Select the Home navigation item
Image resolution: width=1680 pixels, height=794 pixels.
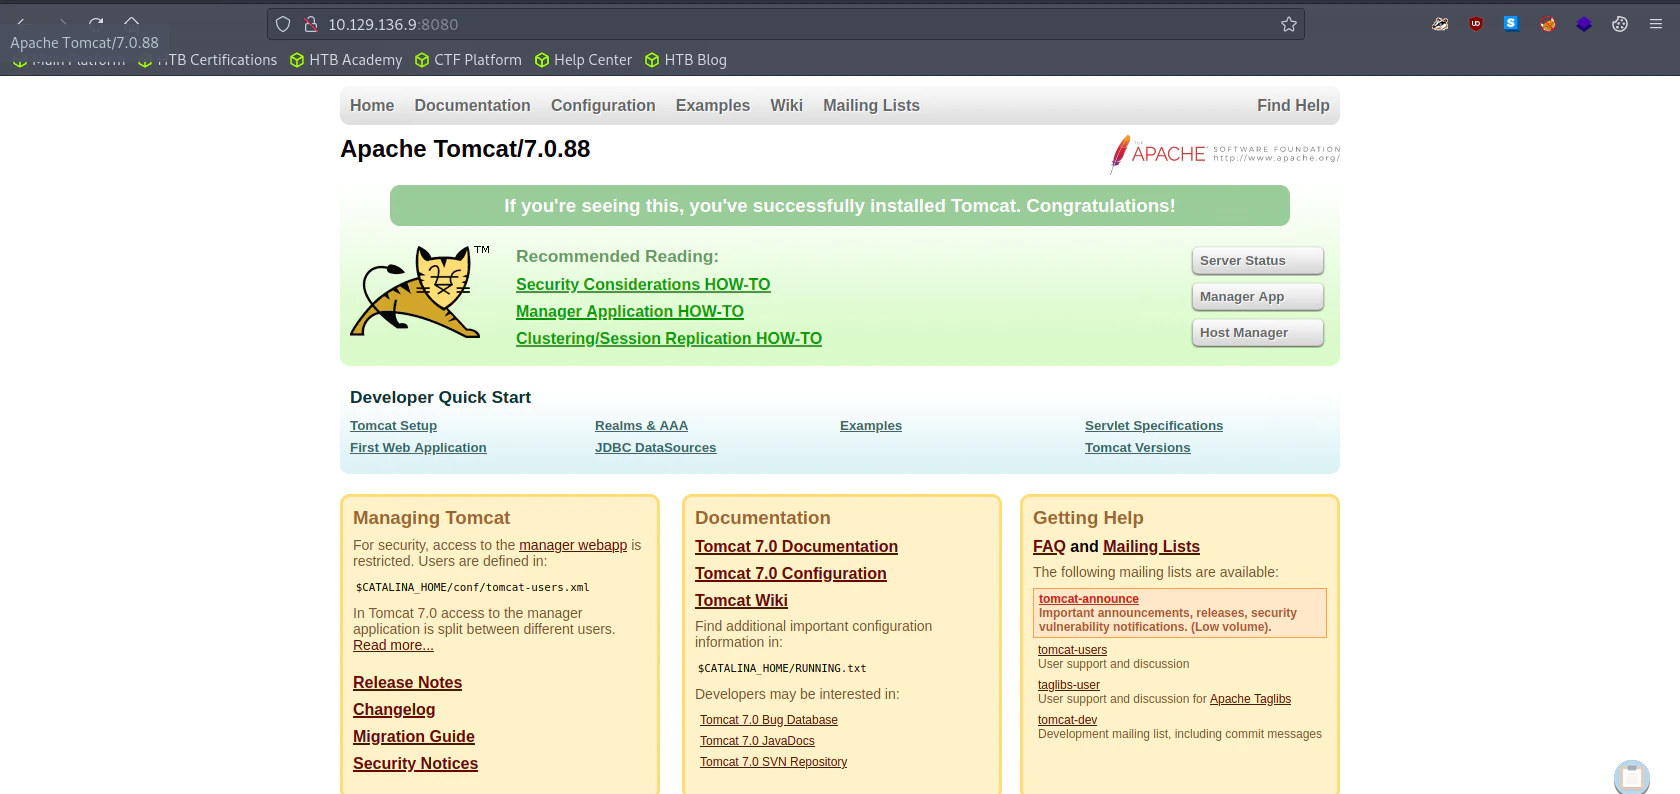click(x=372, y=105)
